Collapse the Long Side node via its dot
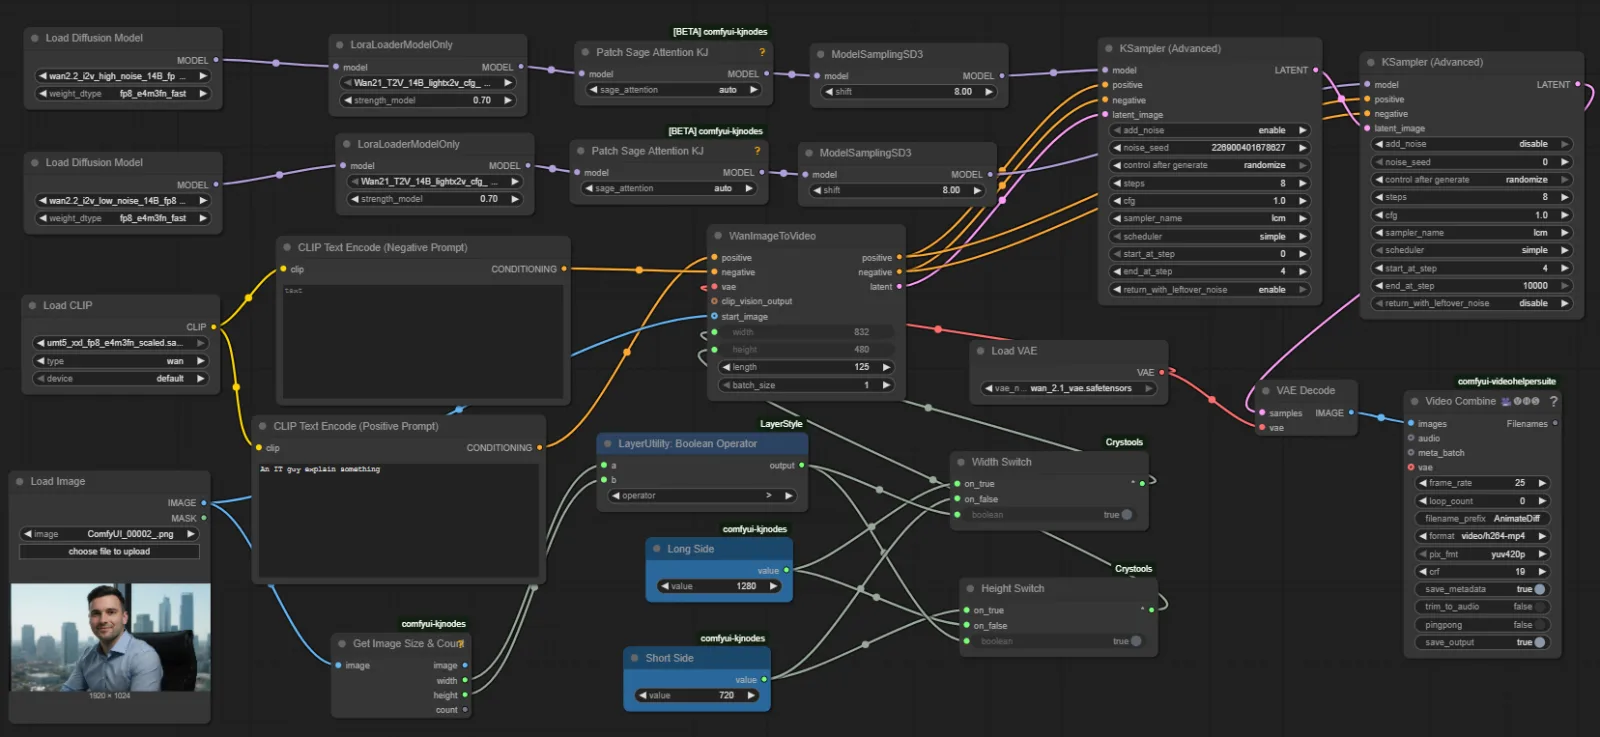Screen dimensions: 1600x737 tap(657, 549)
